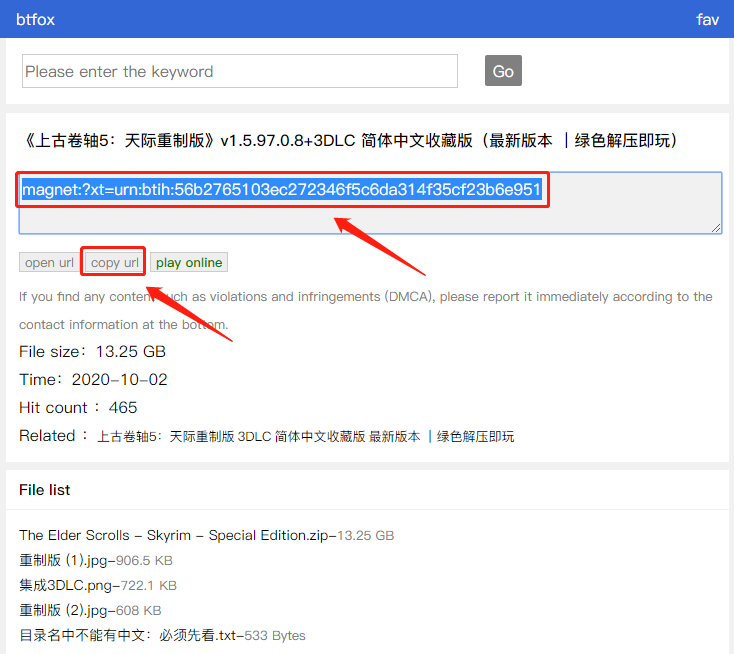
Task: Select the 集成3DLC.png file row
Action: (98, 586)
